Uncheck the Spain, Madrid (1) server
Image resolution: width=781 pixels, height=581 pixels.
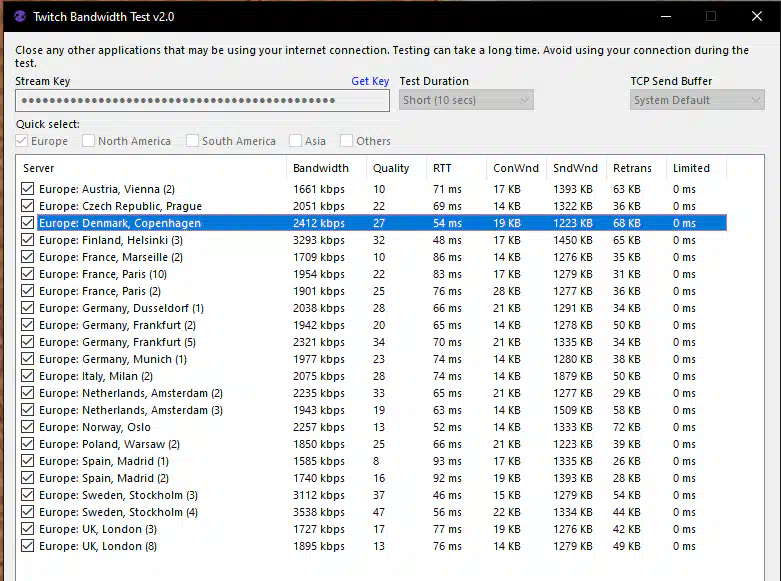28,461
